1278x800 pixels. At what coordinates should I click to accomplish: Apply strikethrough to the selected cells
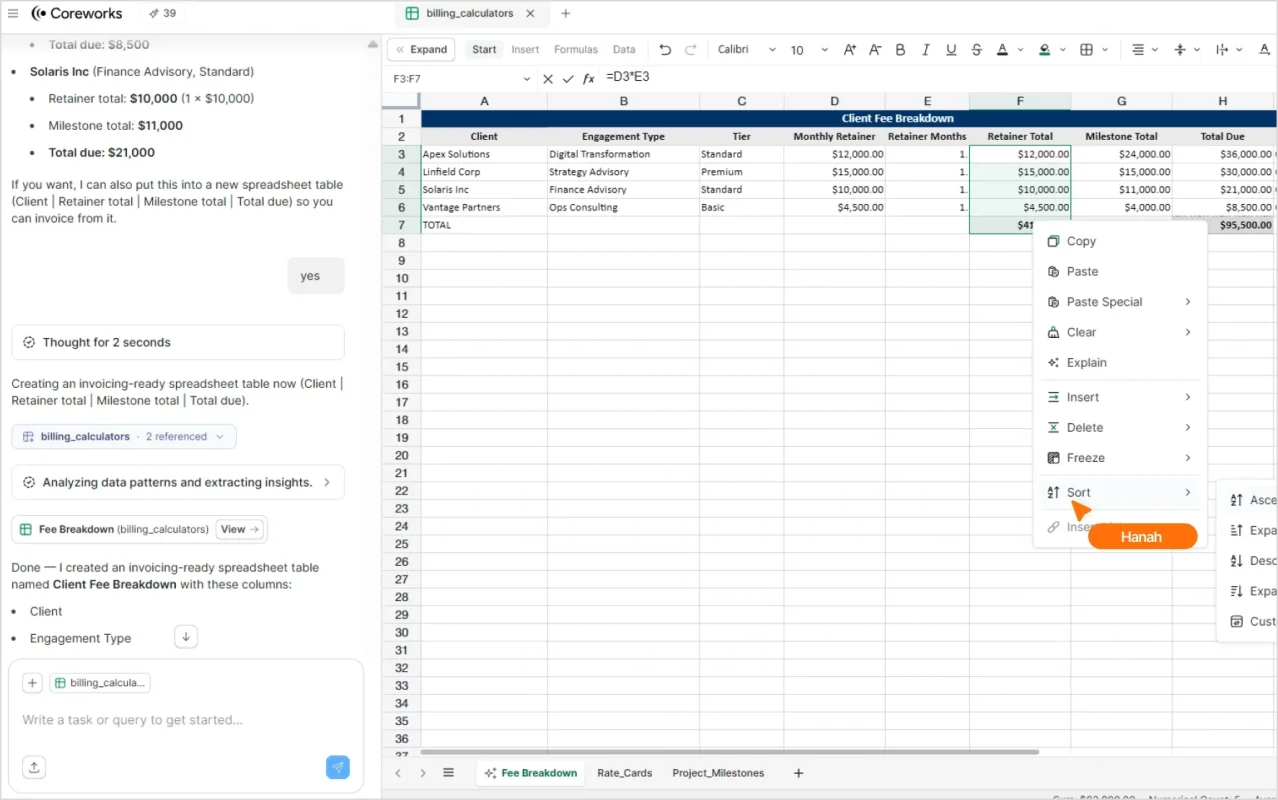click(976, 49)
